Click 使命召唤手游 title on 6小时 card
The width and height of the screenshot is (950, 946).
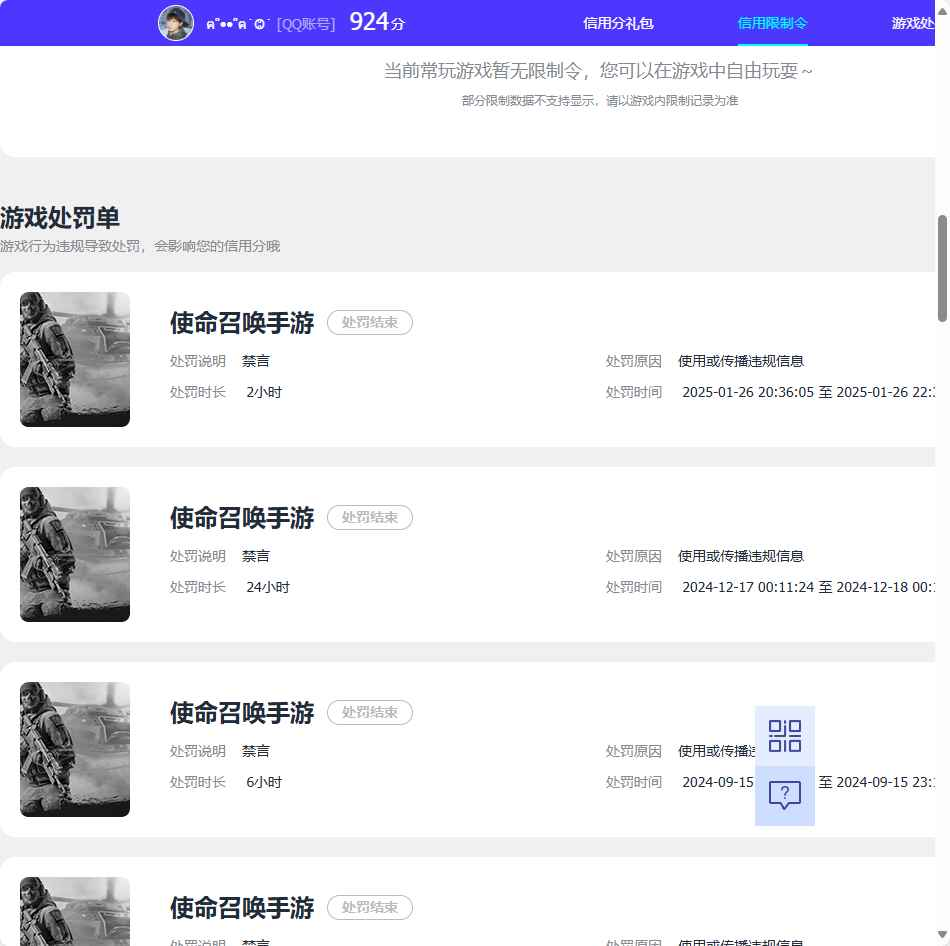pyautogui.click(x=242, y=713)
